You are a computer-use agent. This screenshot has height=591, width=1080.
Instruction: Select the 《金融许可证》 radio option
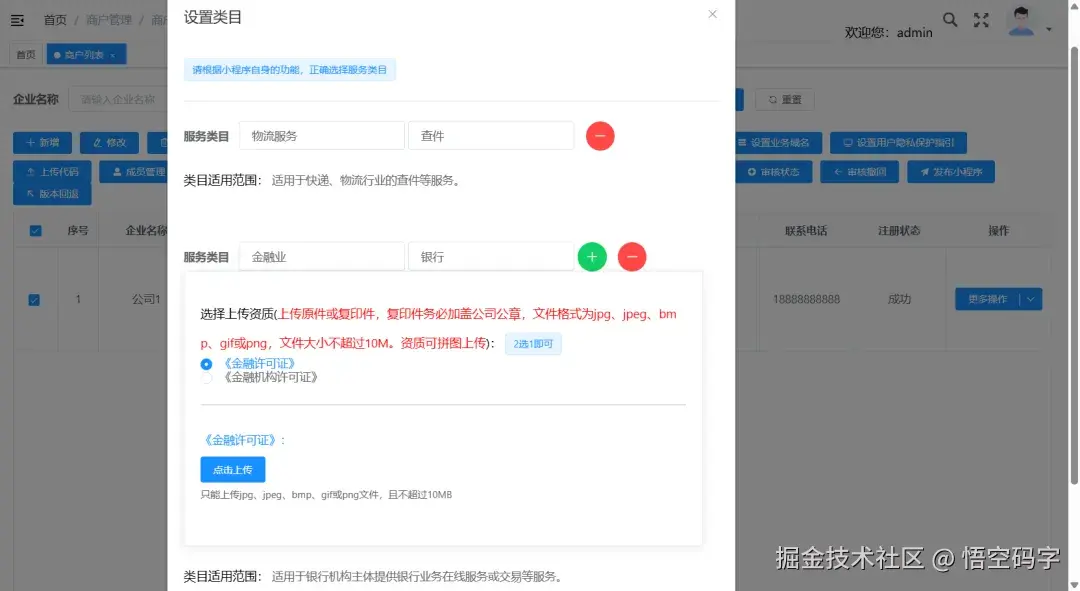pos(206,363)
